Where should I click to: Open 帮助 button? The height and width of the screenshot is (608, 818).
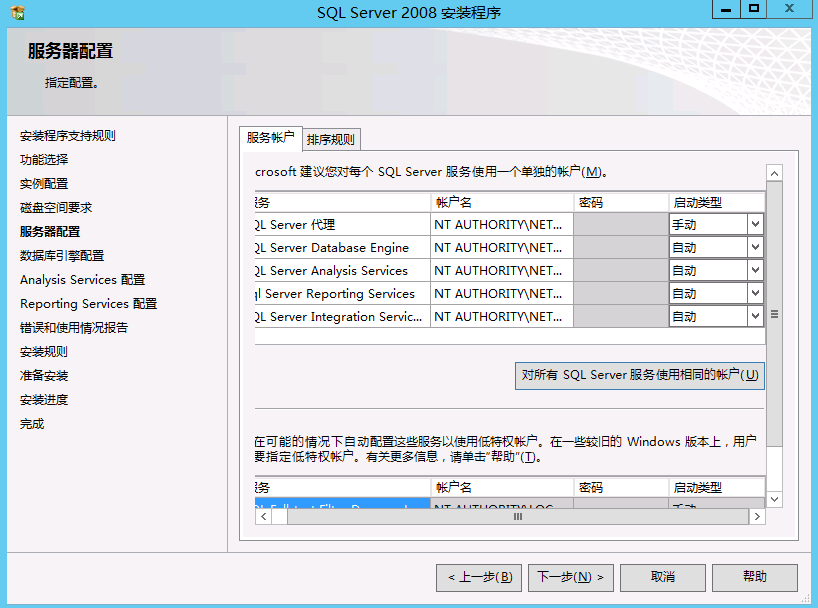pos(754,577)
